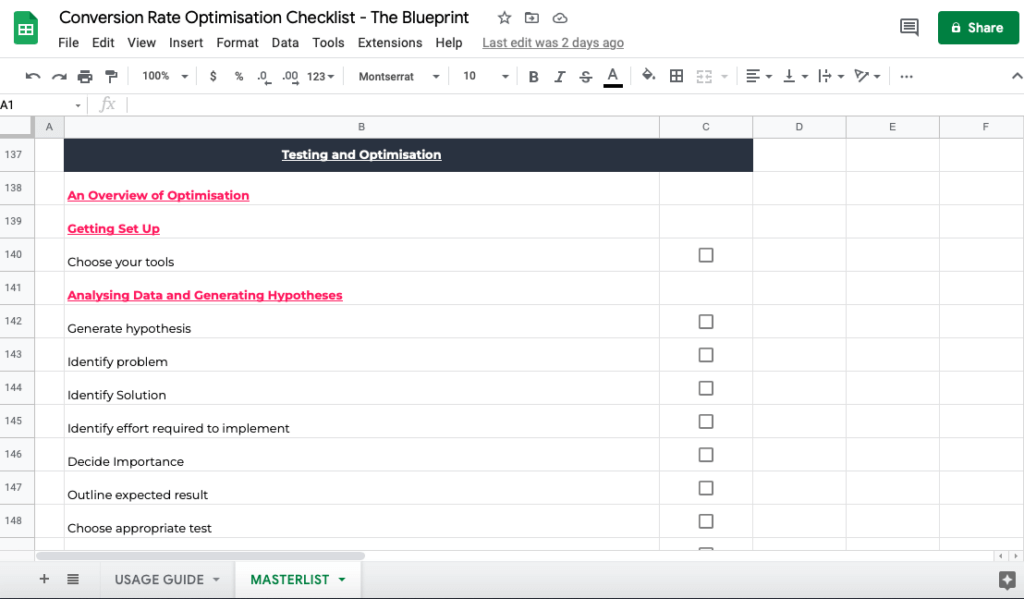Open the View menu
Image resolution: width=1024 pixels, height=599 pixels.
click(142, 42)
